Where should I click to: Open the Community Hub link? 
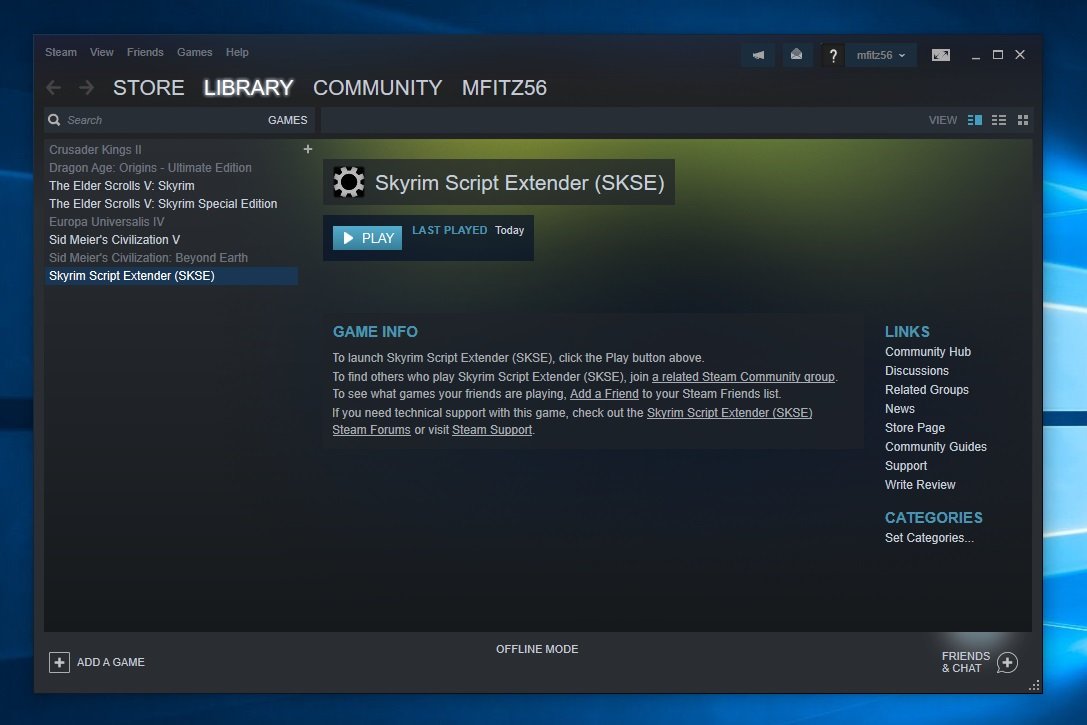pos(928,351)
